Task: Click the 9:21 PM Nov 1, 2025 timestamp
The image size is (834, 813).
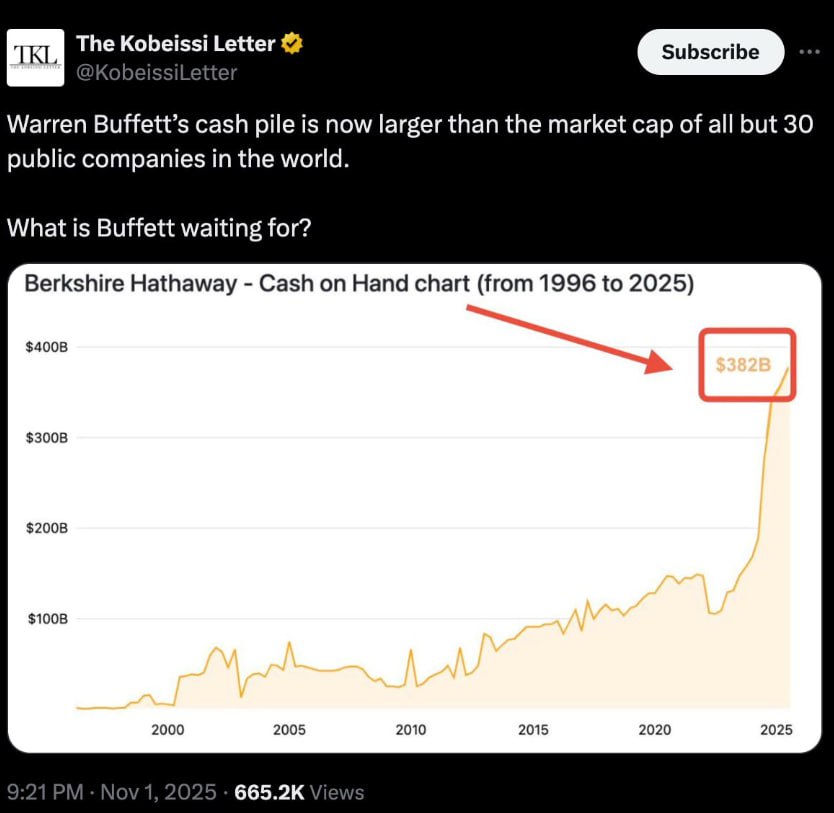Action: click(112, 792)
